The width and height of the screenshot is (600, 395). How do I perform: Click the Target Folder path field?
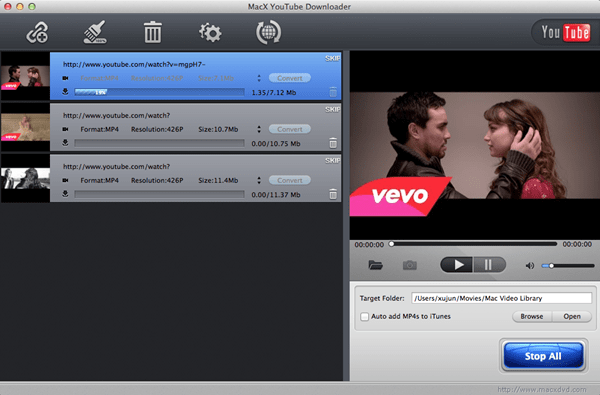point(501,298)
